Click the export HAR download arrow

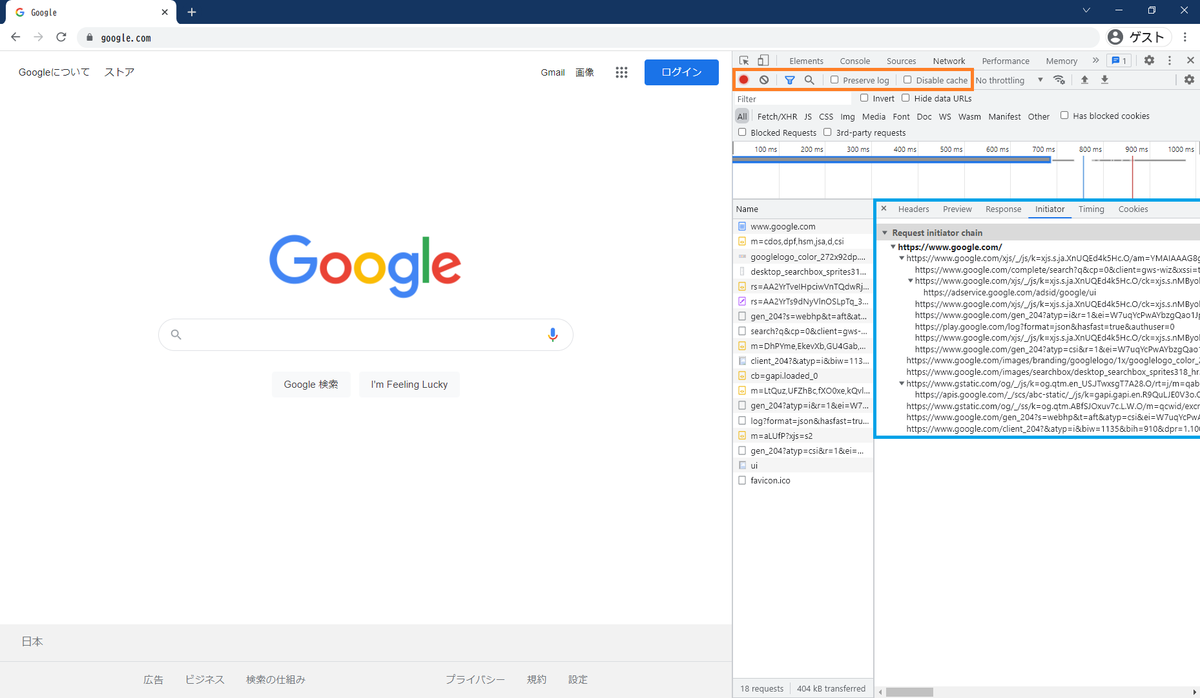tap(1104, 80)
